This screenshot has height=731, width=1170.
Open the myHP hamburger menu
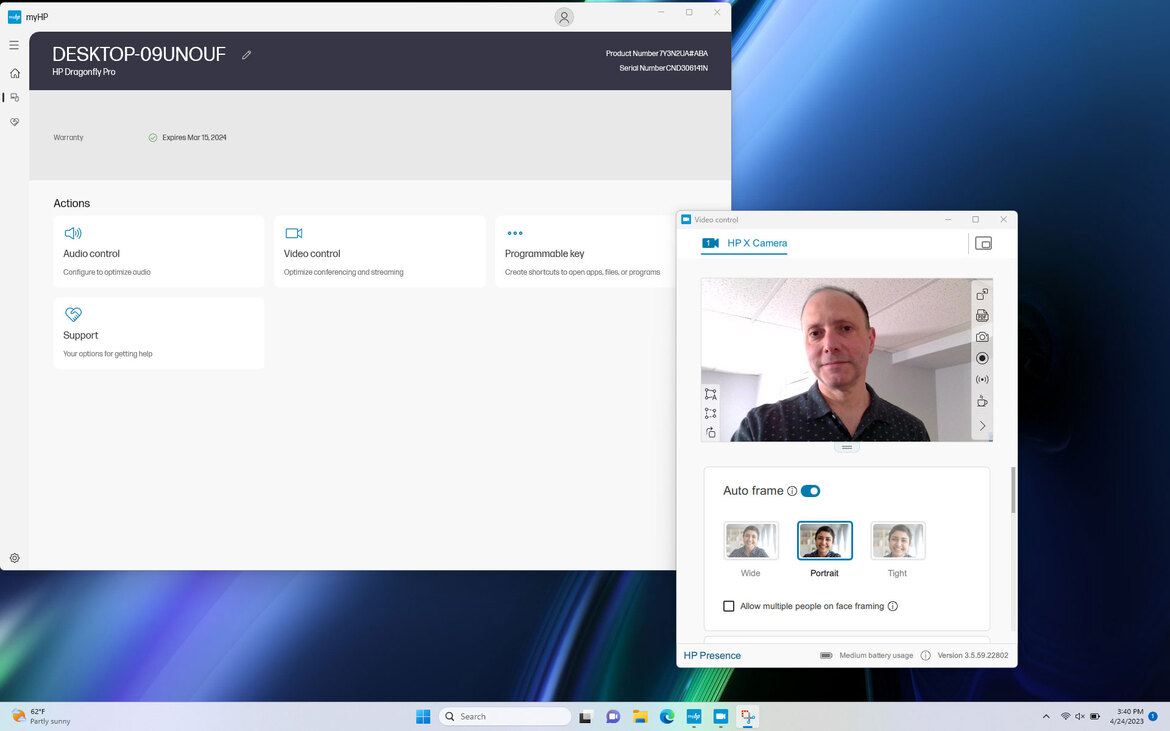[x=14, y=45]
